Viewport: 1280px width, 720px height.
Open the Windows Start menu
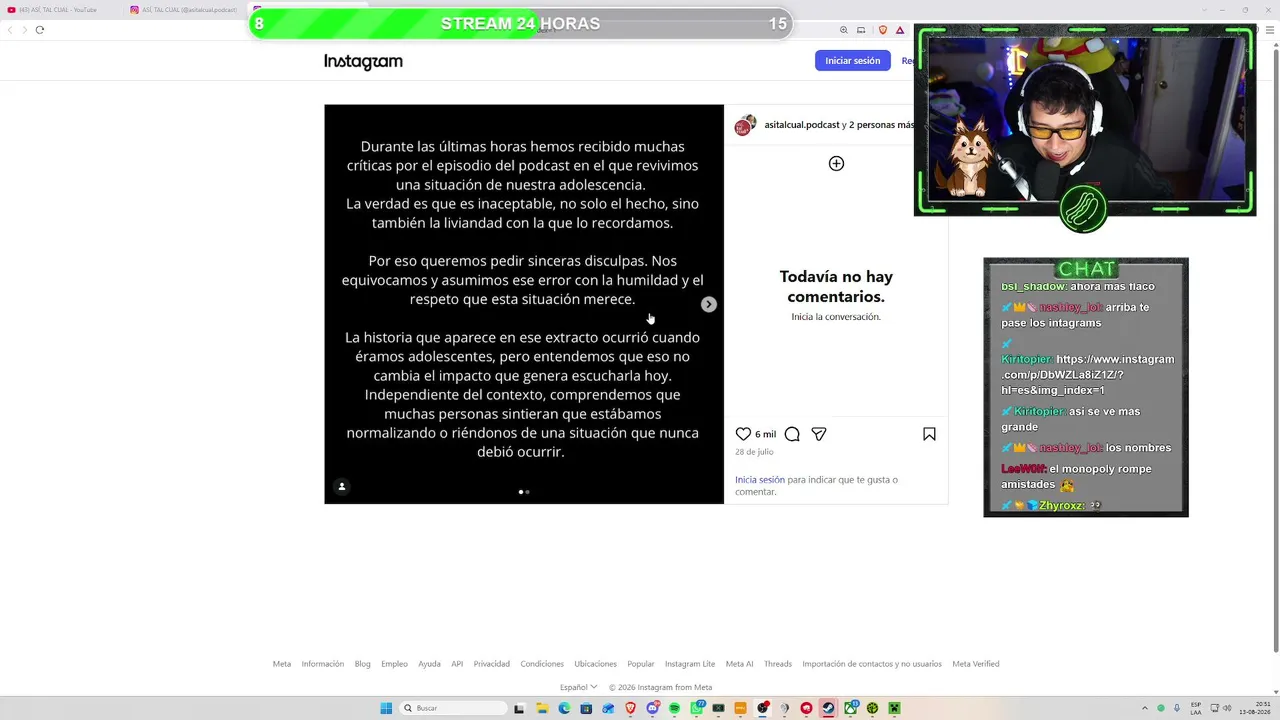point(386,708)
